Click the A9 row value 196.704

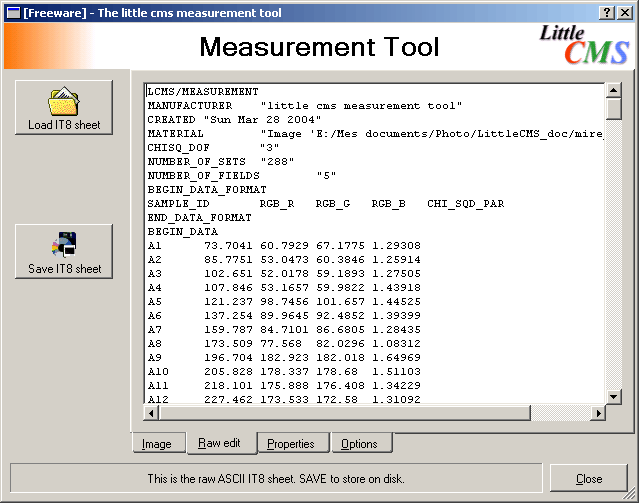228,357
